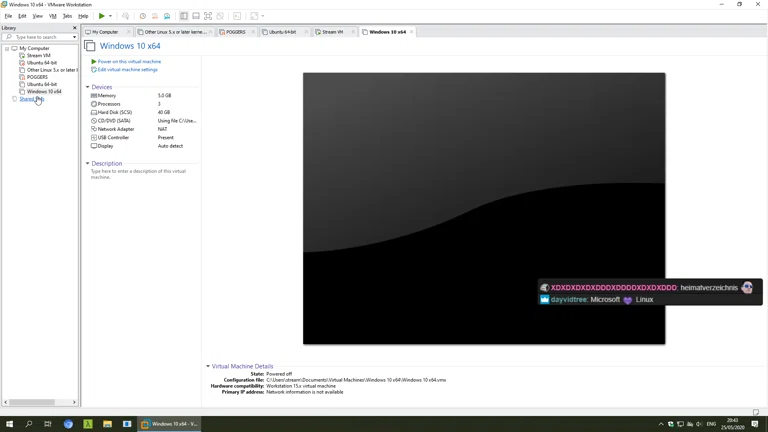The width and height of the screenshot is (768, 432).
Task: Click the Hard Disk (SCSI) device
Action: 144,113
